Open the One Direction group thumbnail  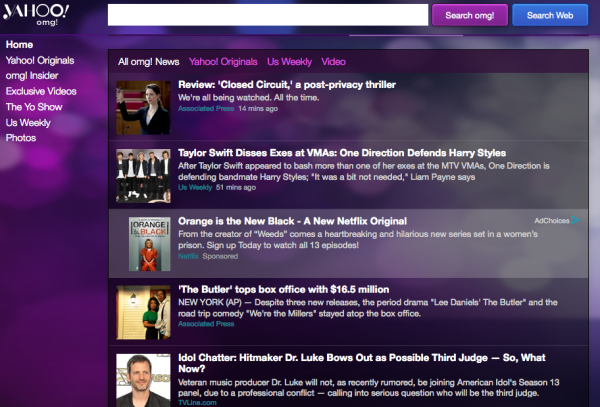[143, 176]
